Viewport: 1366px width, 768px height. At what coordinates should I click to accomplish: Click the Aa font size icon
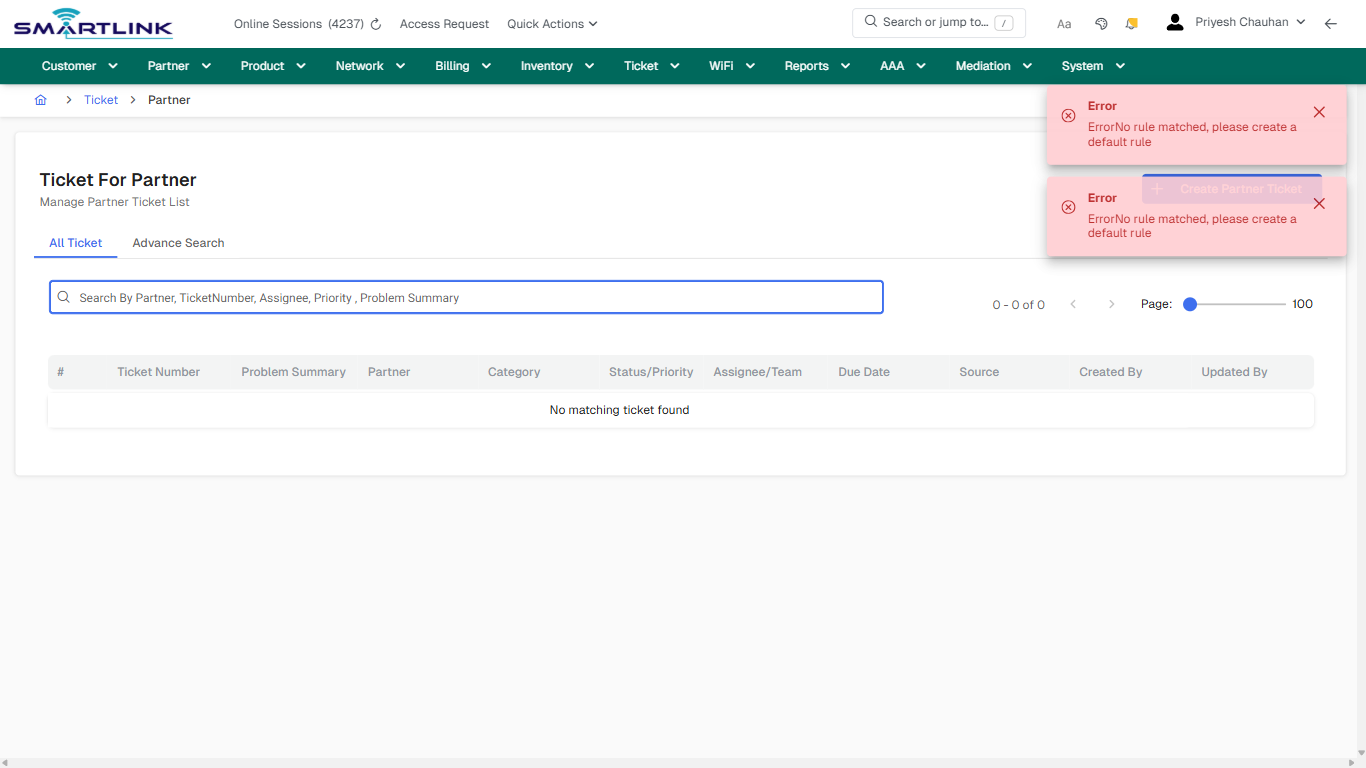pos(1063,23)
